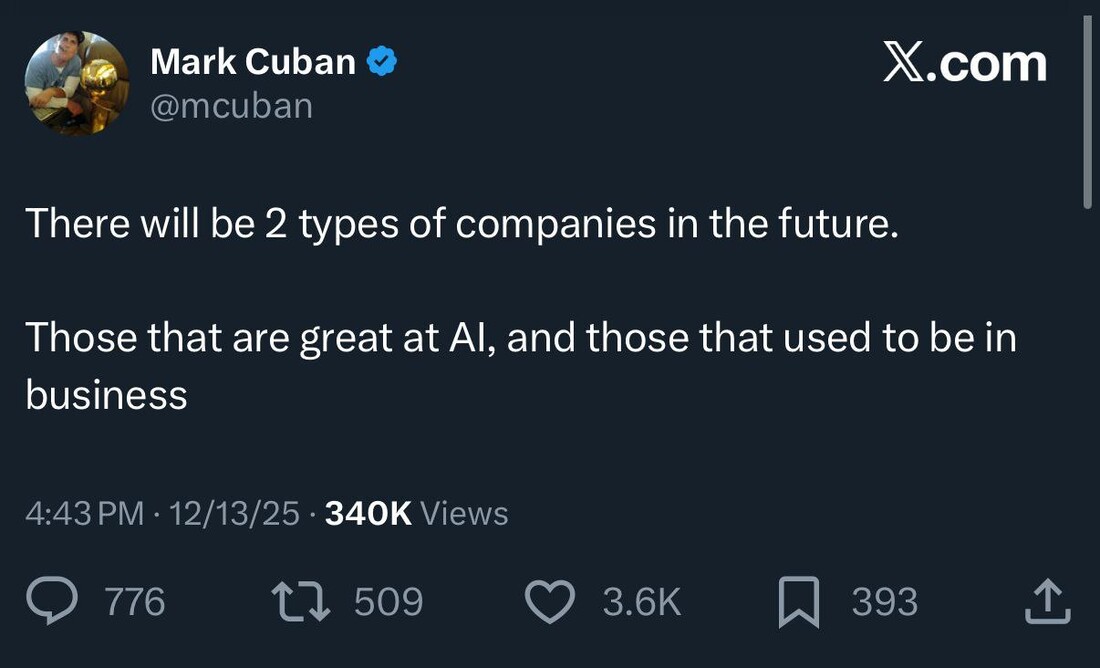The height and width of the screenshot is (668, 1100).
Task: Click the blue verified checkmark badge
Action: 381,62
